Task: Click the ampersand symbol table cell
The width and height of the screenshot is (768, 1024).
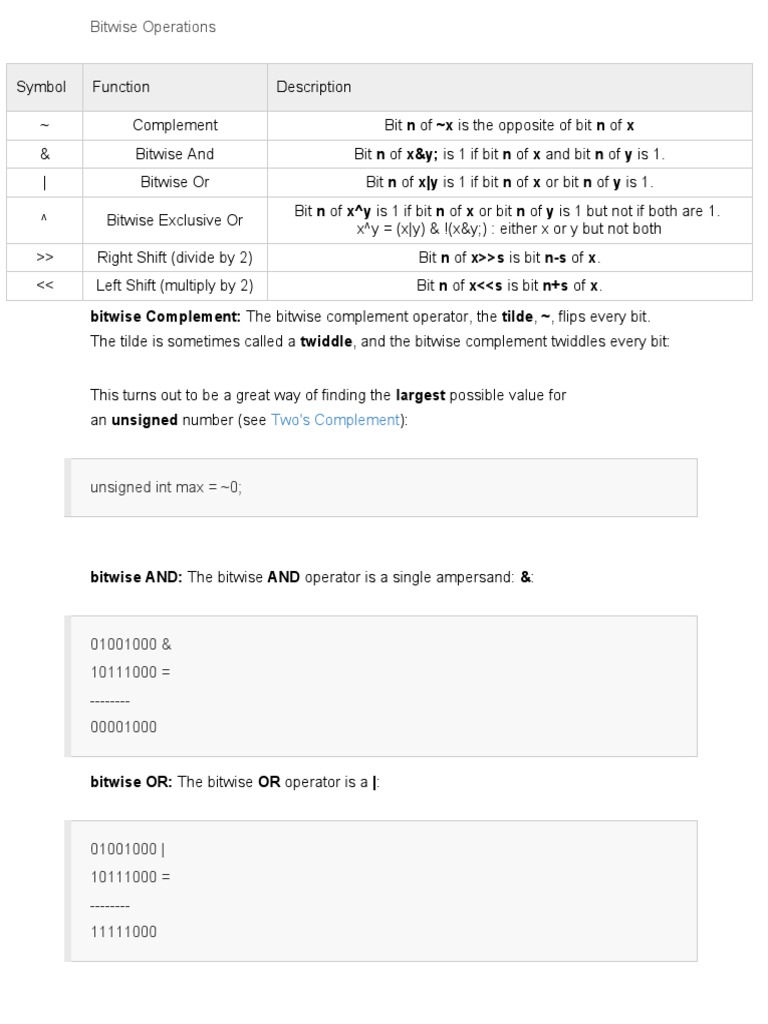Action: point(44,154)
